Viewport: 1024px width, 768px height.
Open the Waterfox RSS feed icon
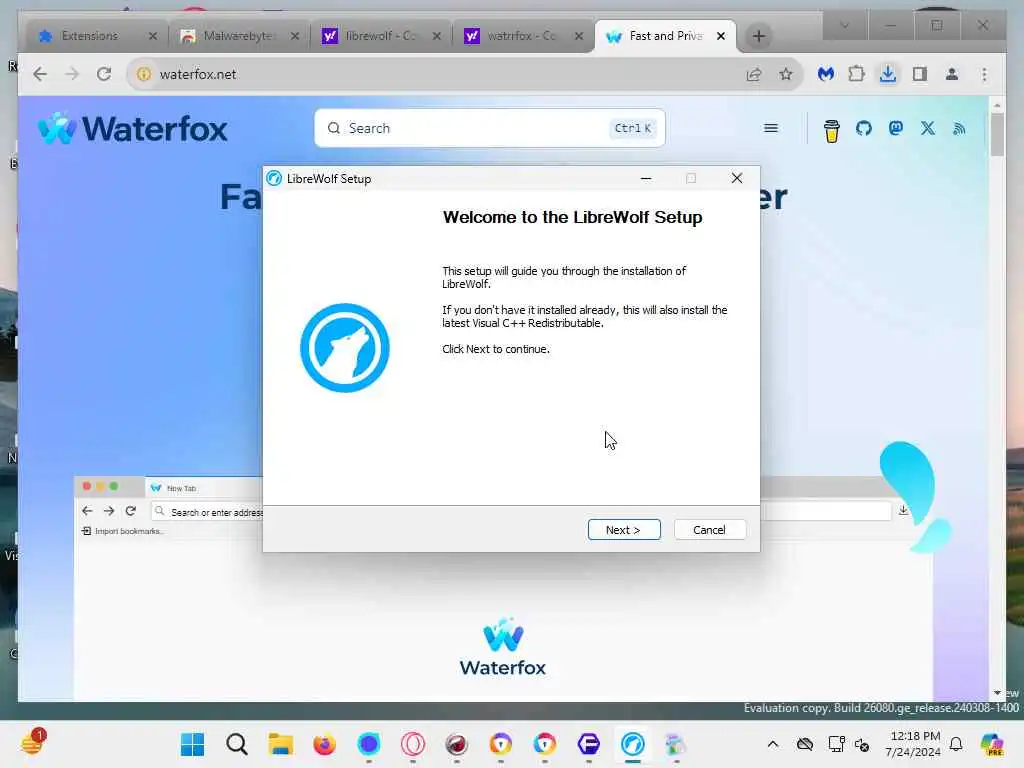(x=959, y=129)
